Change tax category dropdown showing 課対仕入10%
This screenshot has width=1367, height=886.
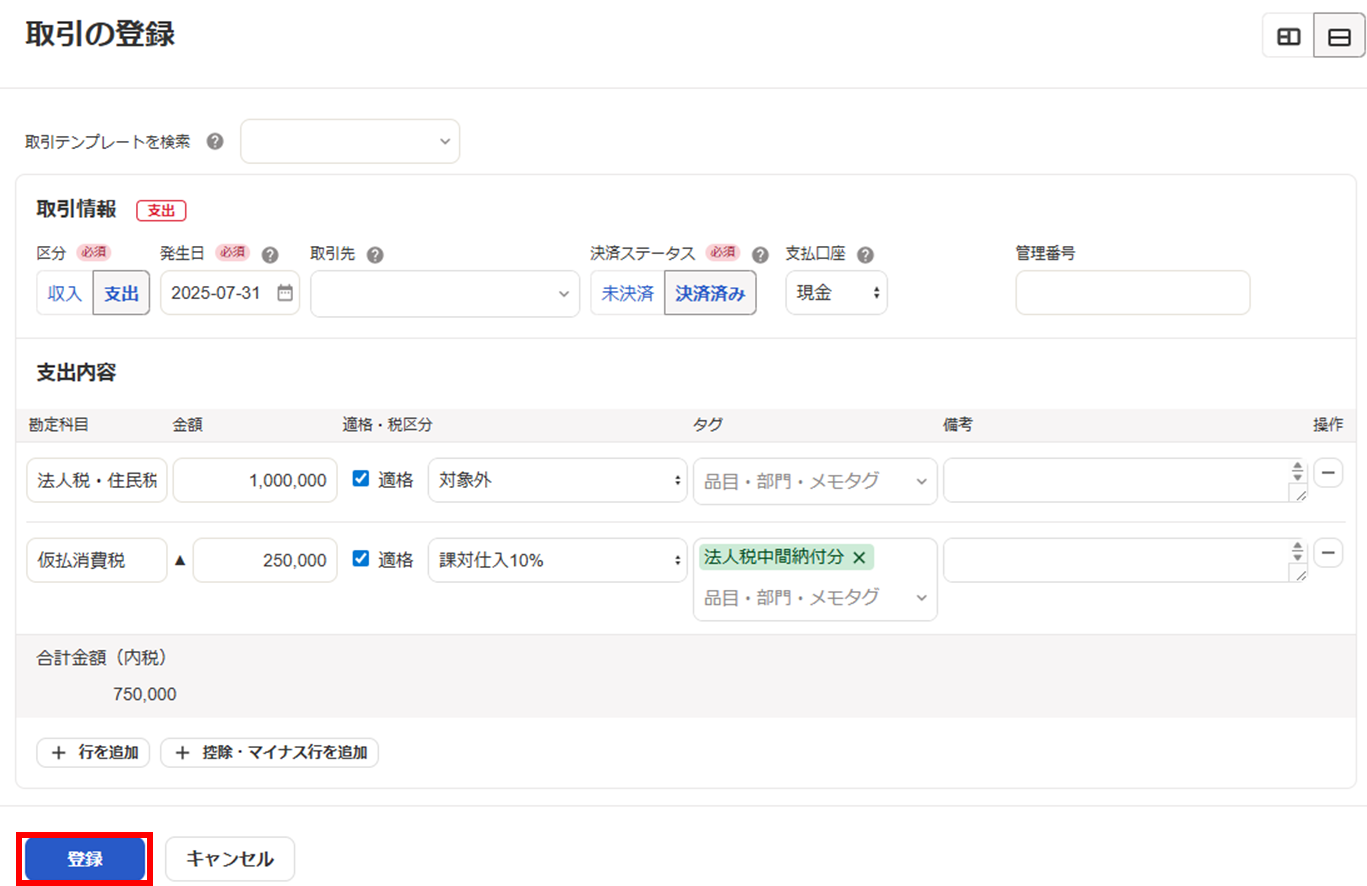(556, 561)
